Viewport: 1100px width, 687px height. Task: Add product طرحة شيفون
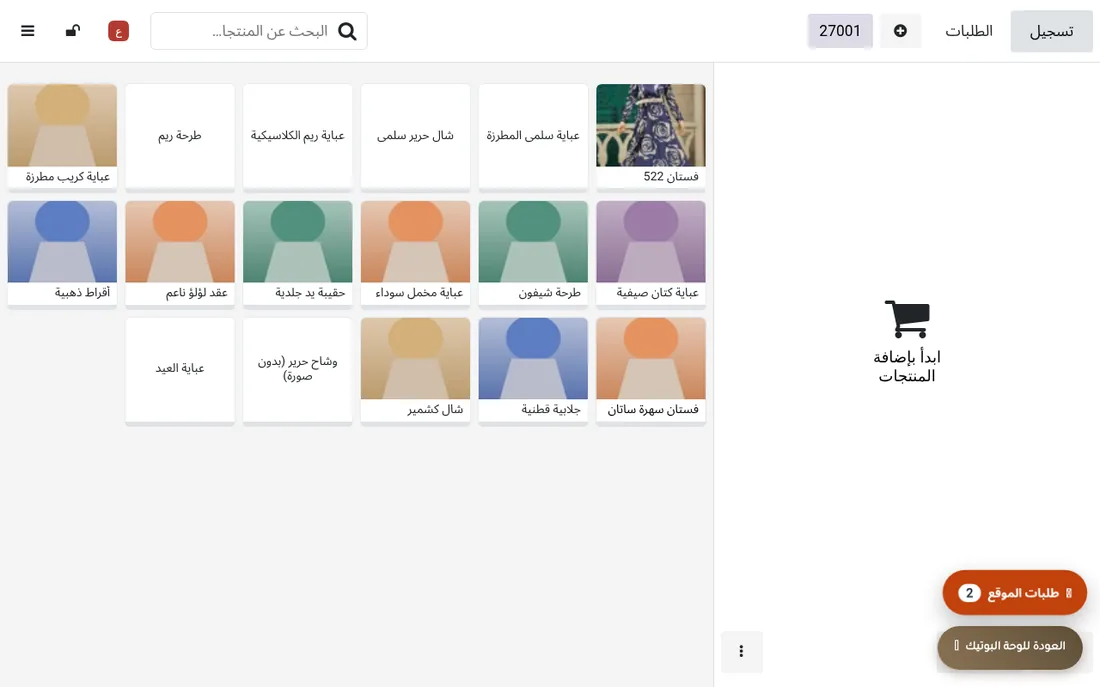click(x=533, y=253)
